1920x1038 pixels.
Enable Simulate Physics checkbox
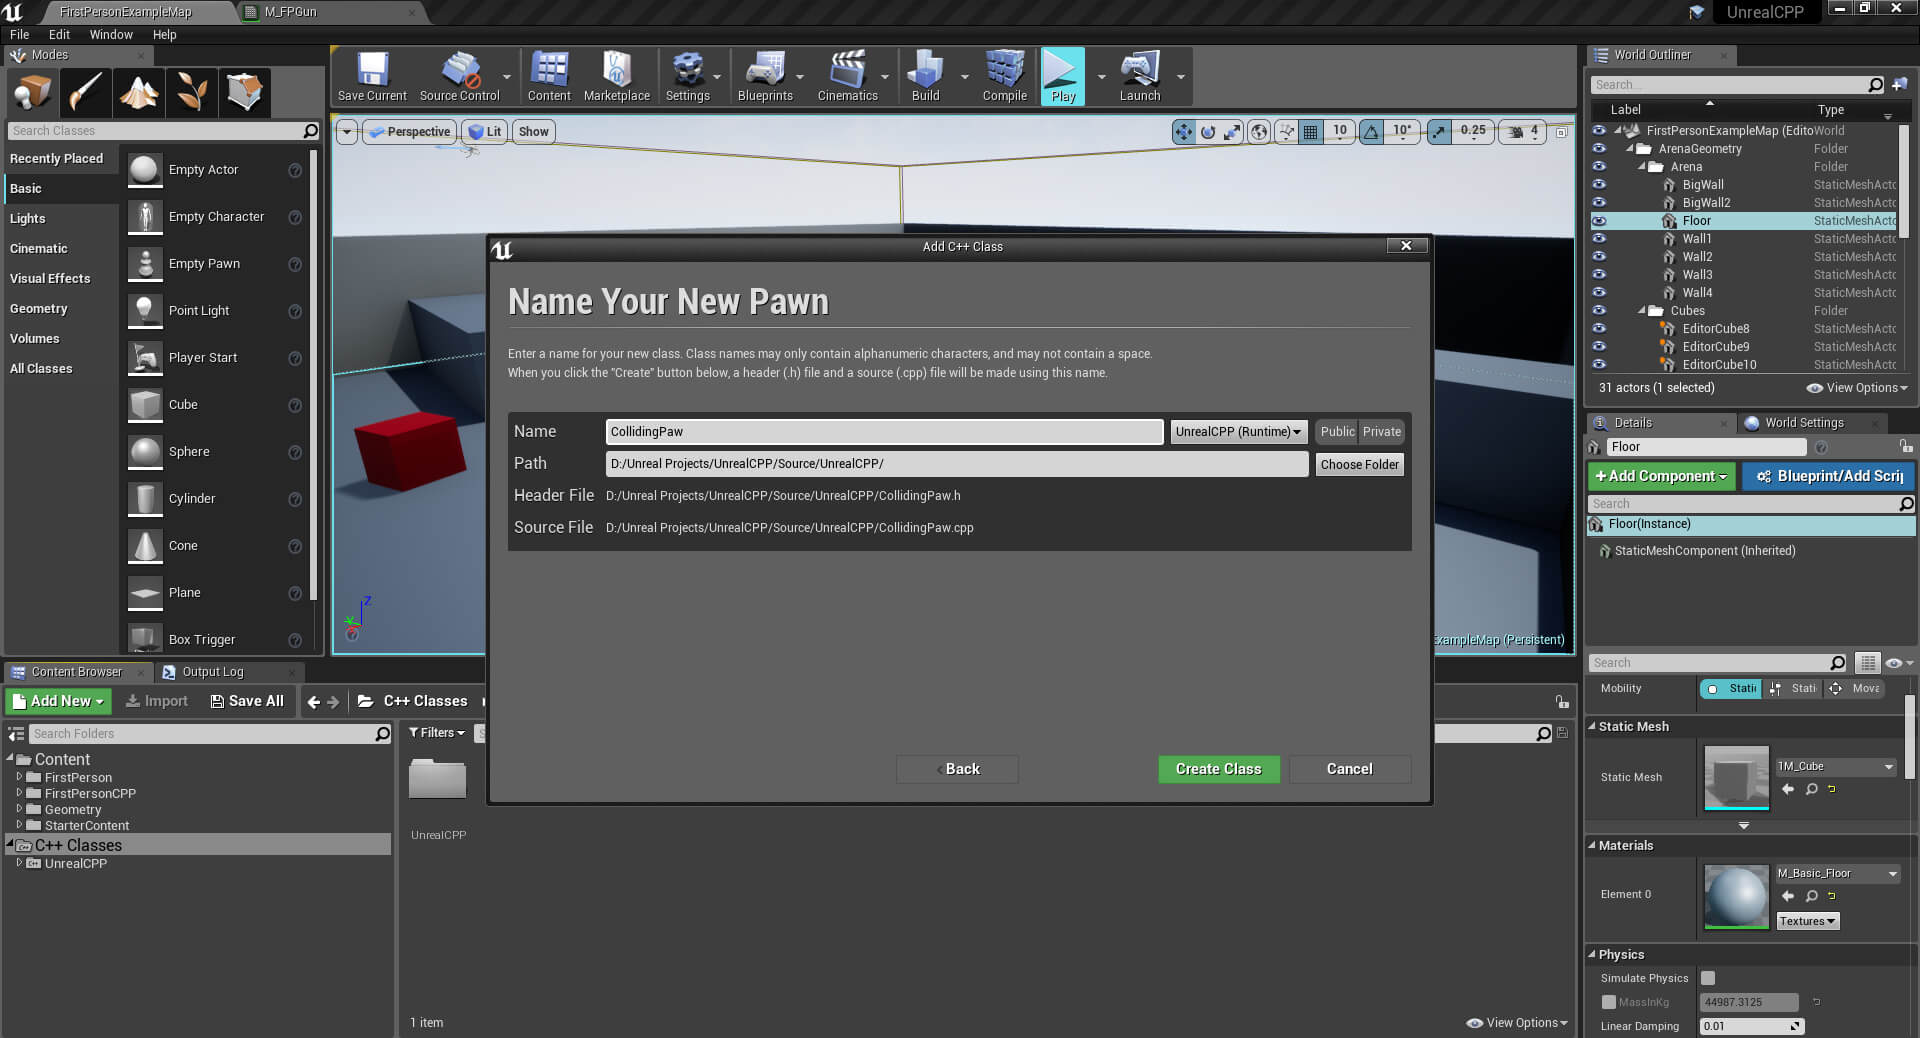click(1708, 978)
